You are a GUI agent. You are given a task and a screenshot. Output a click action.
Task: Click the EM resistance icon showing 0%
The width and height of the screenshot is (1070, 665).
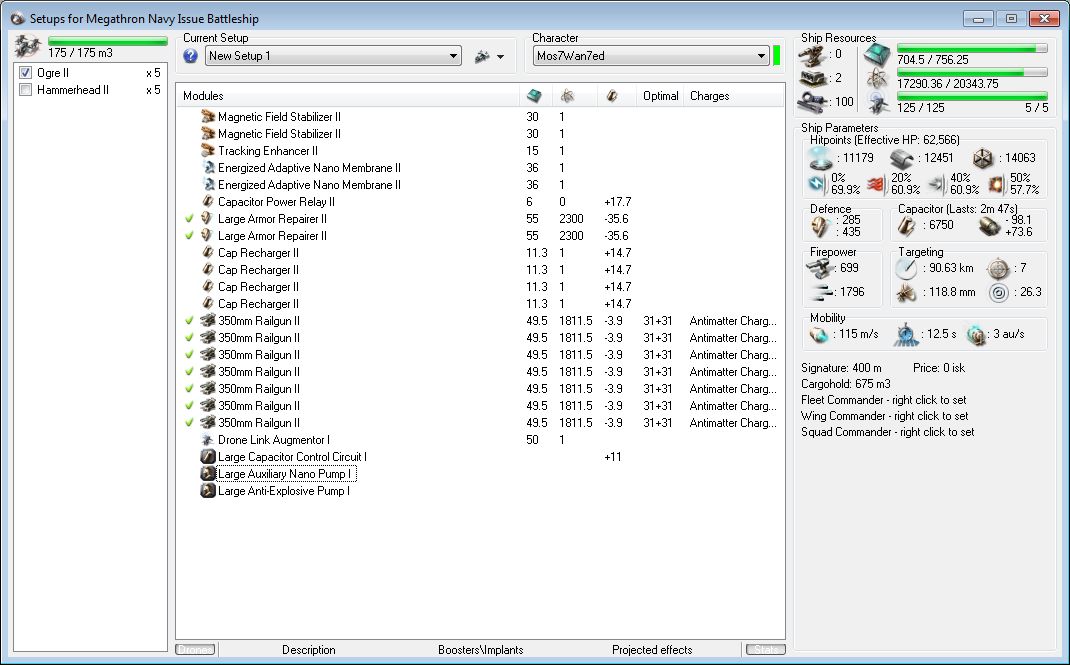point(816,183)
